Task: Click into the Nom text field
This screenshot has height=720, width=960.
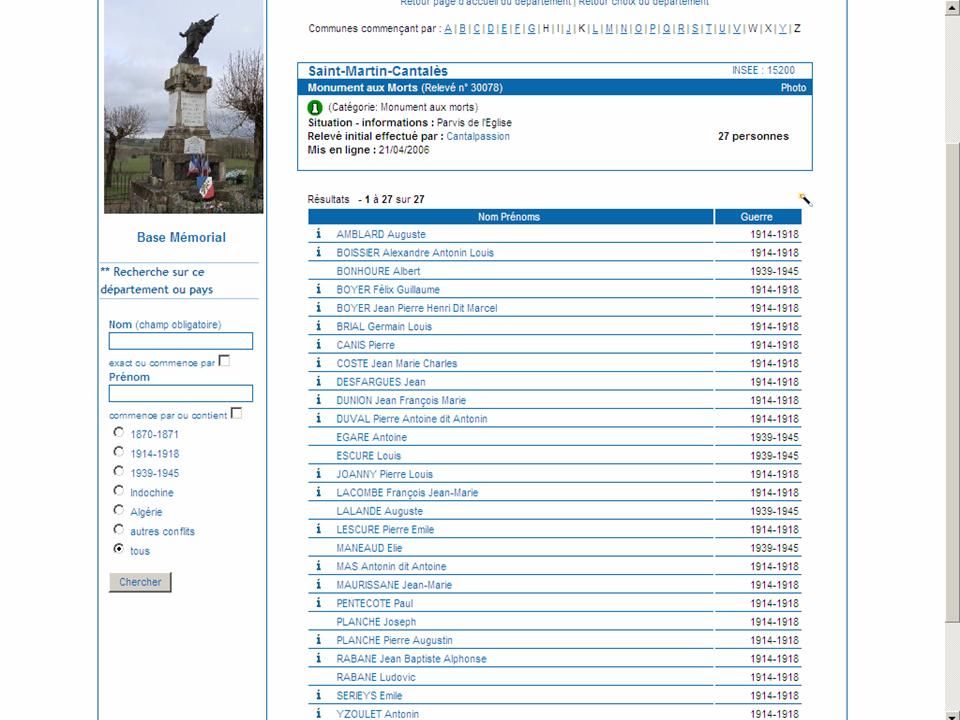Action: click(x=181, y=341)
